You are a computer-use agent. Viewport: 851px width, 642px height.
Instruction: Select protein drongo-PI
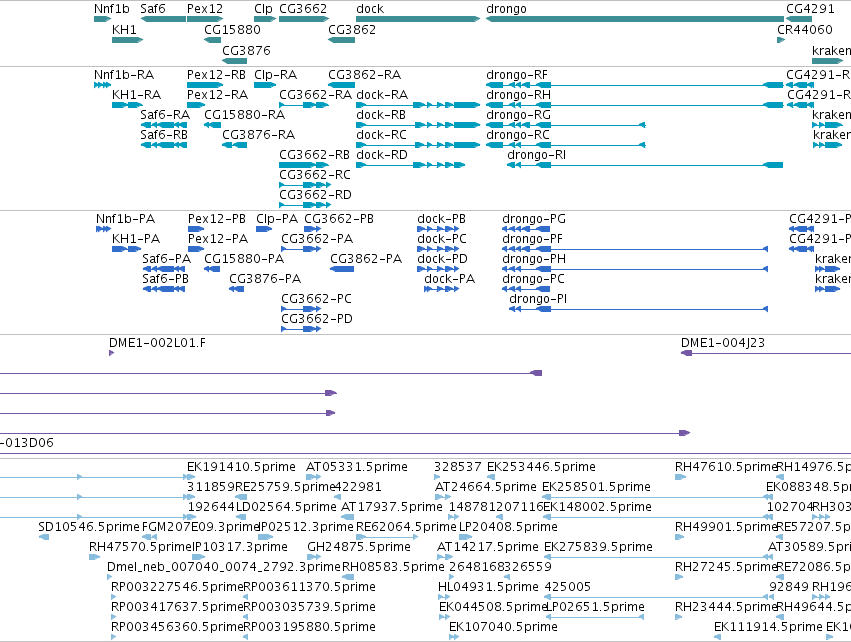(639, 309)
